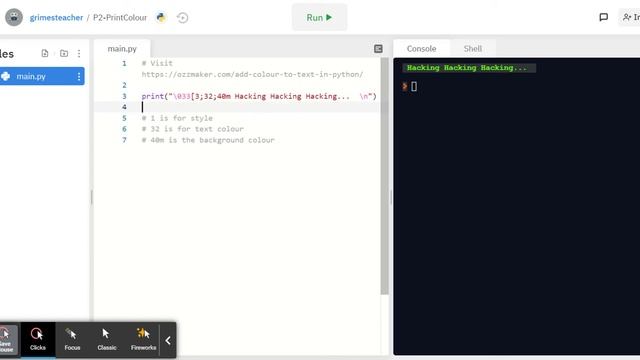Screen dimensions: 640x360
Task: Open the chat speech bubble icon
Action: [604, 17]
